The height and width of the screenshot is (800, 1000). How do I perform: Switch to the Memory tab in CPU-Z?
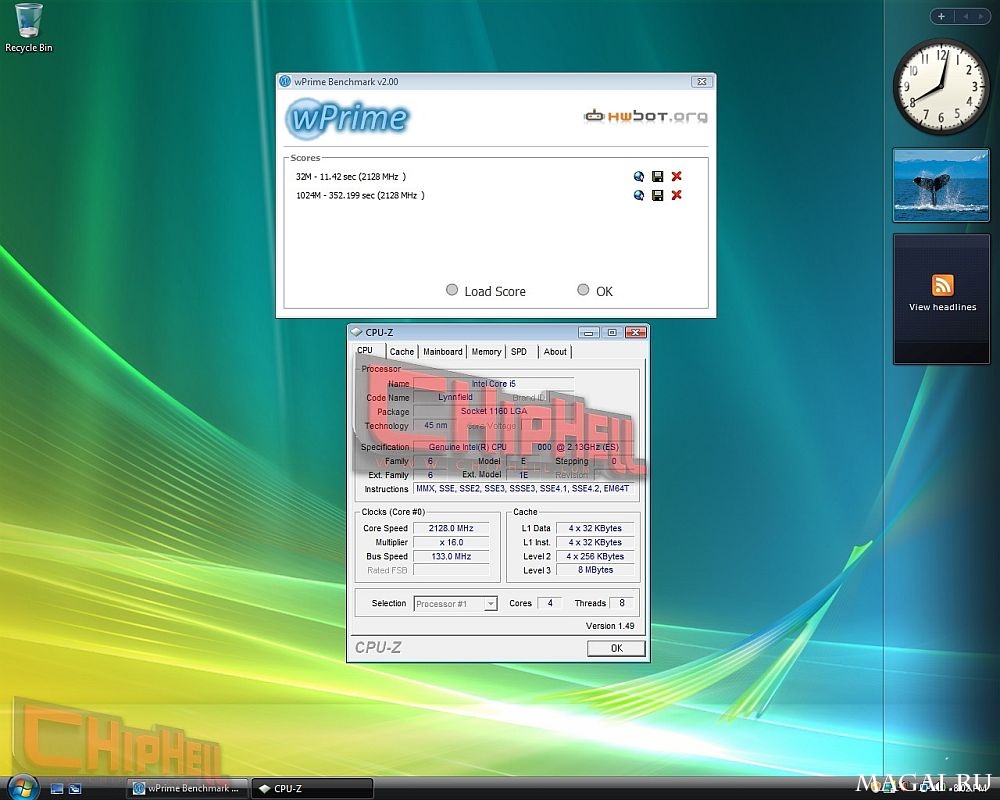pyautogui.click(x=486, y=352)
